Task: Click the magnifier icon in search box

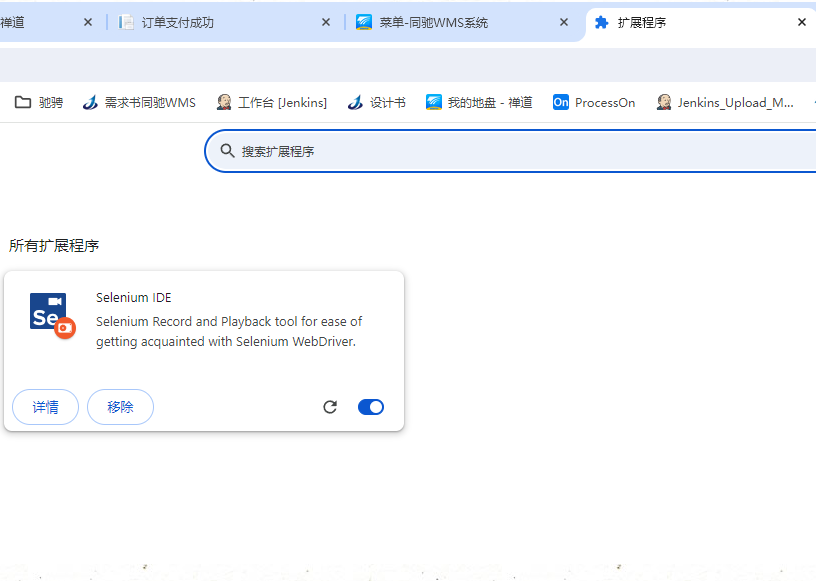Action: [x=227, y=151]
